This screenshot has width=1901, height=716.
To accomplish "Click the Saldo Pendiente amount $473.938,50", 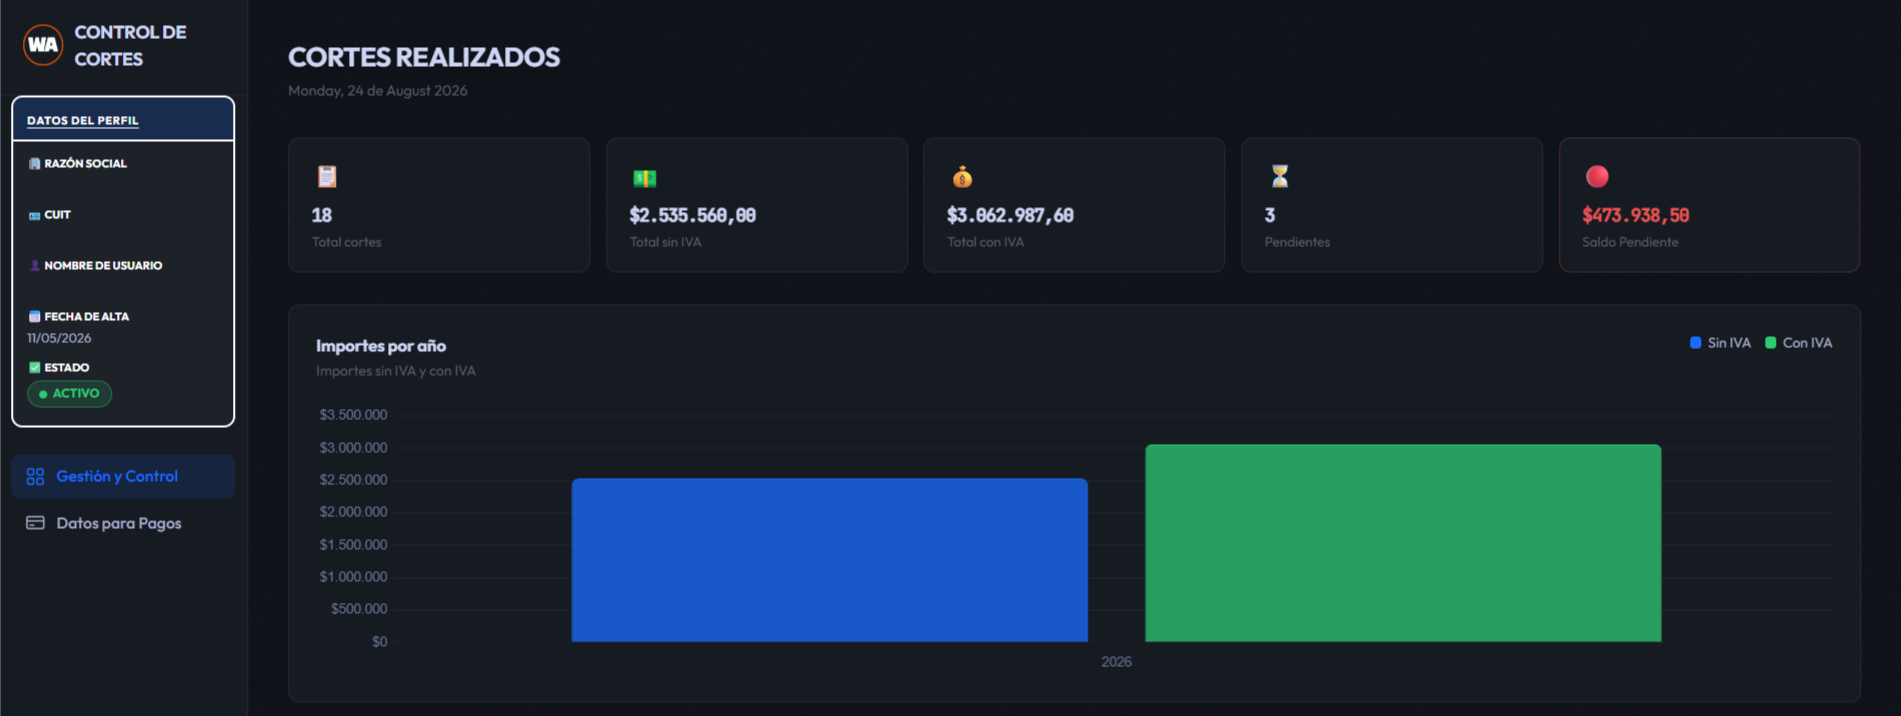I will (x=1635, y=215).
